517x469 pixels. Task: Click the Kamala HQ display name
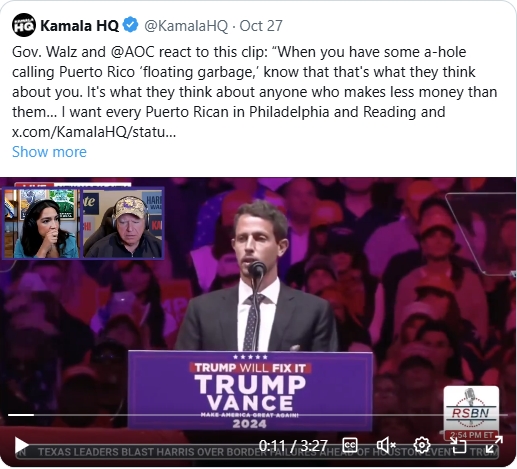pos(79,26)
